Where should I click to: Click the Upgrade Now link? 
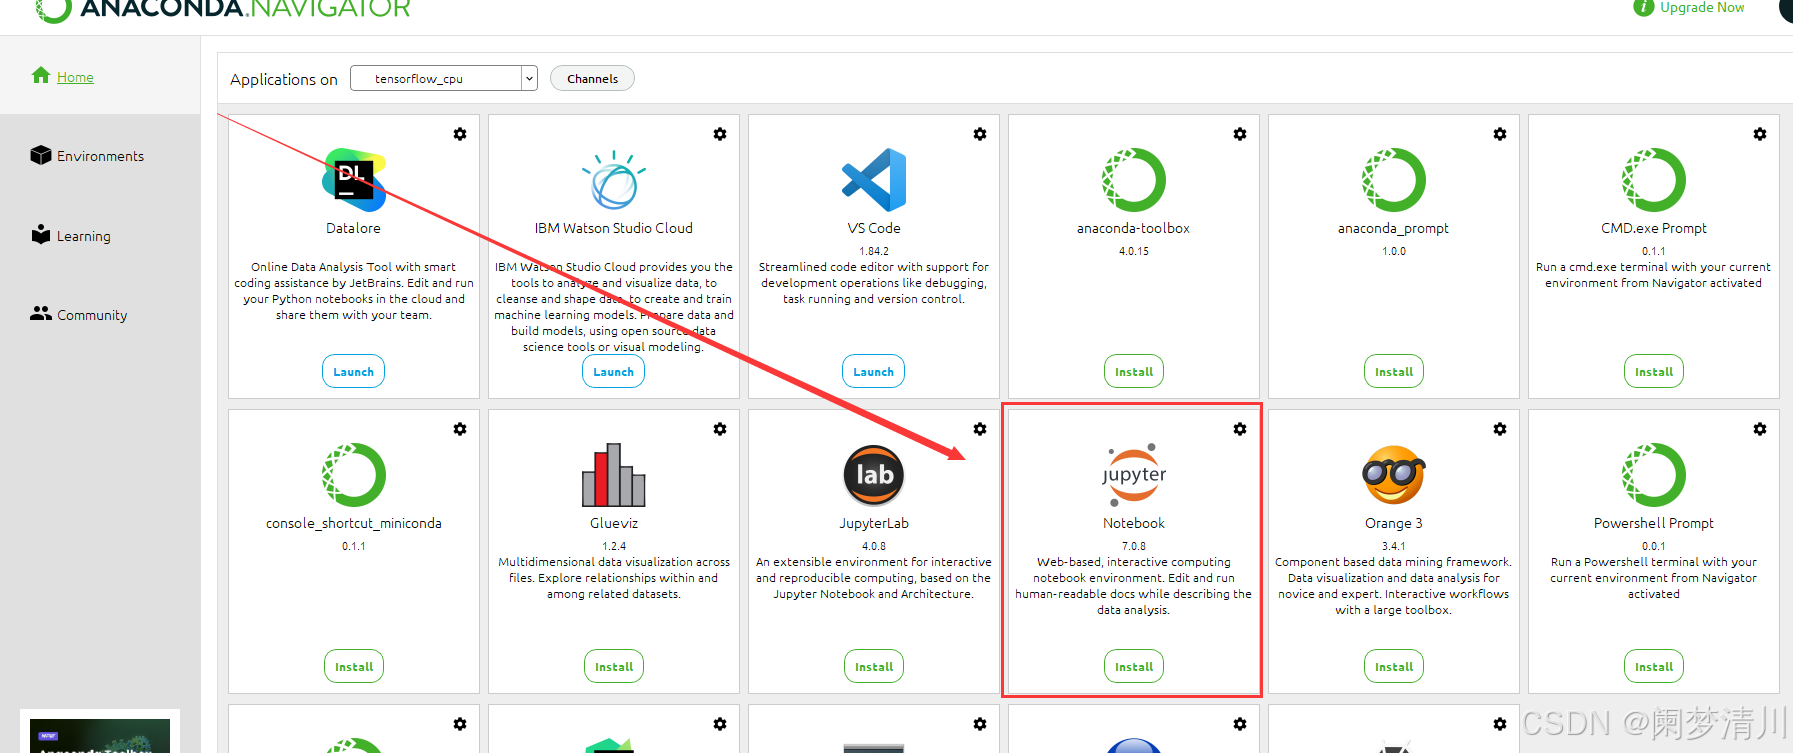[x=1702, y=7]
